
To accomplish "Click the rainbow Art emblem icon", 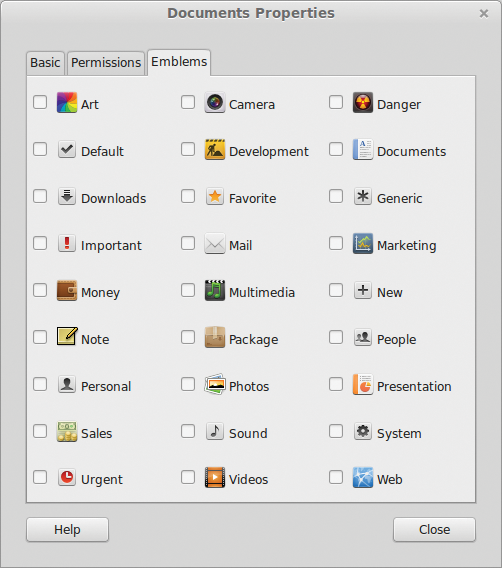I will click(67, 103).
